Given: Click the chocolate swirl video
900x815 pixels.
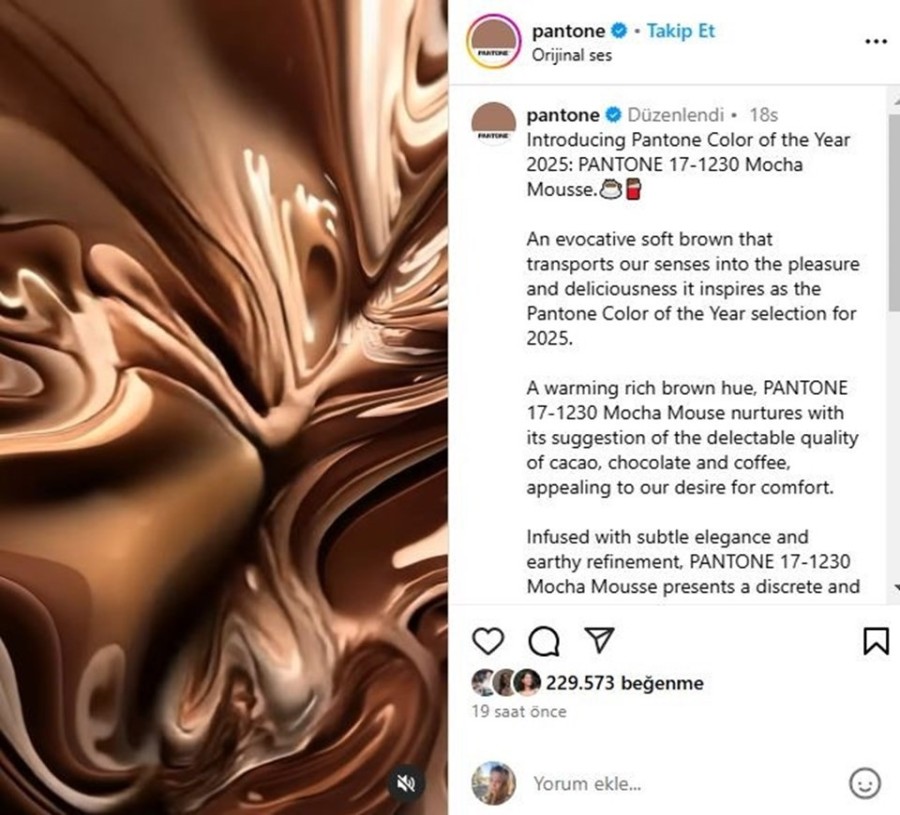Looking at the screenshot, I should tap(224, 408).
